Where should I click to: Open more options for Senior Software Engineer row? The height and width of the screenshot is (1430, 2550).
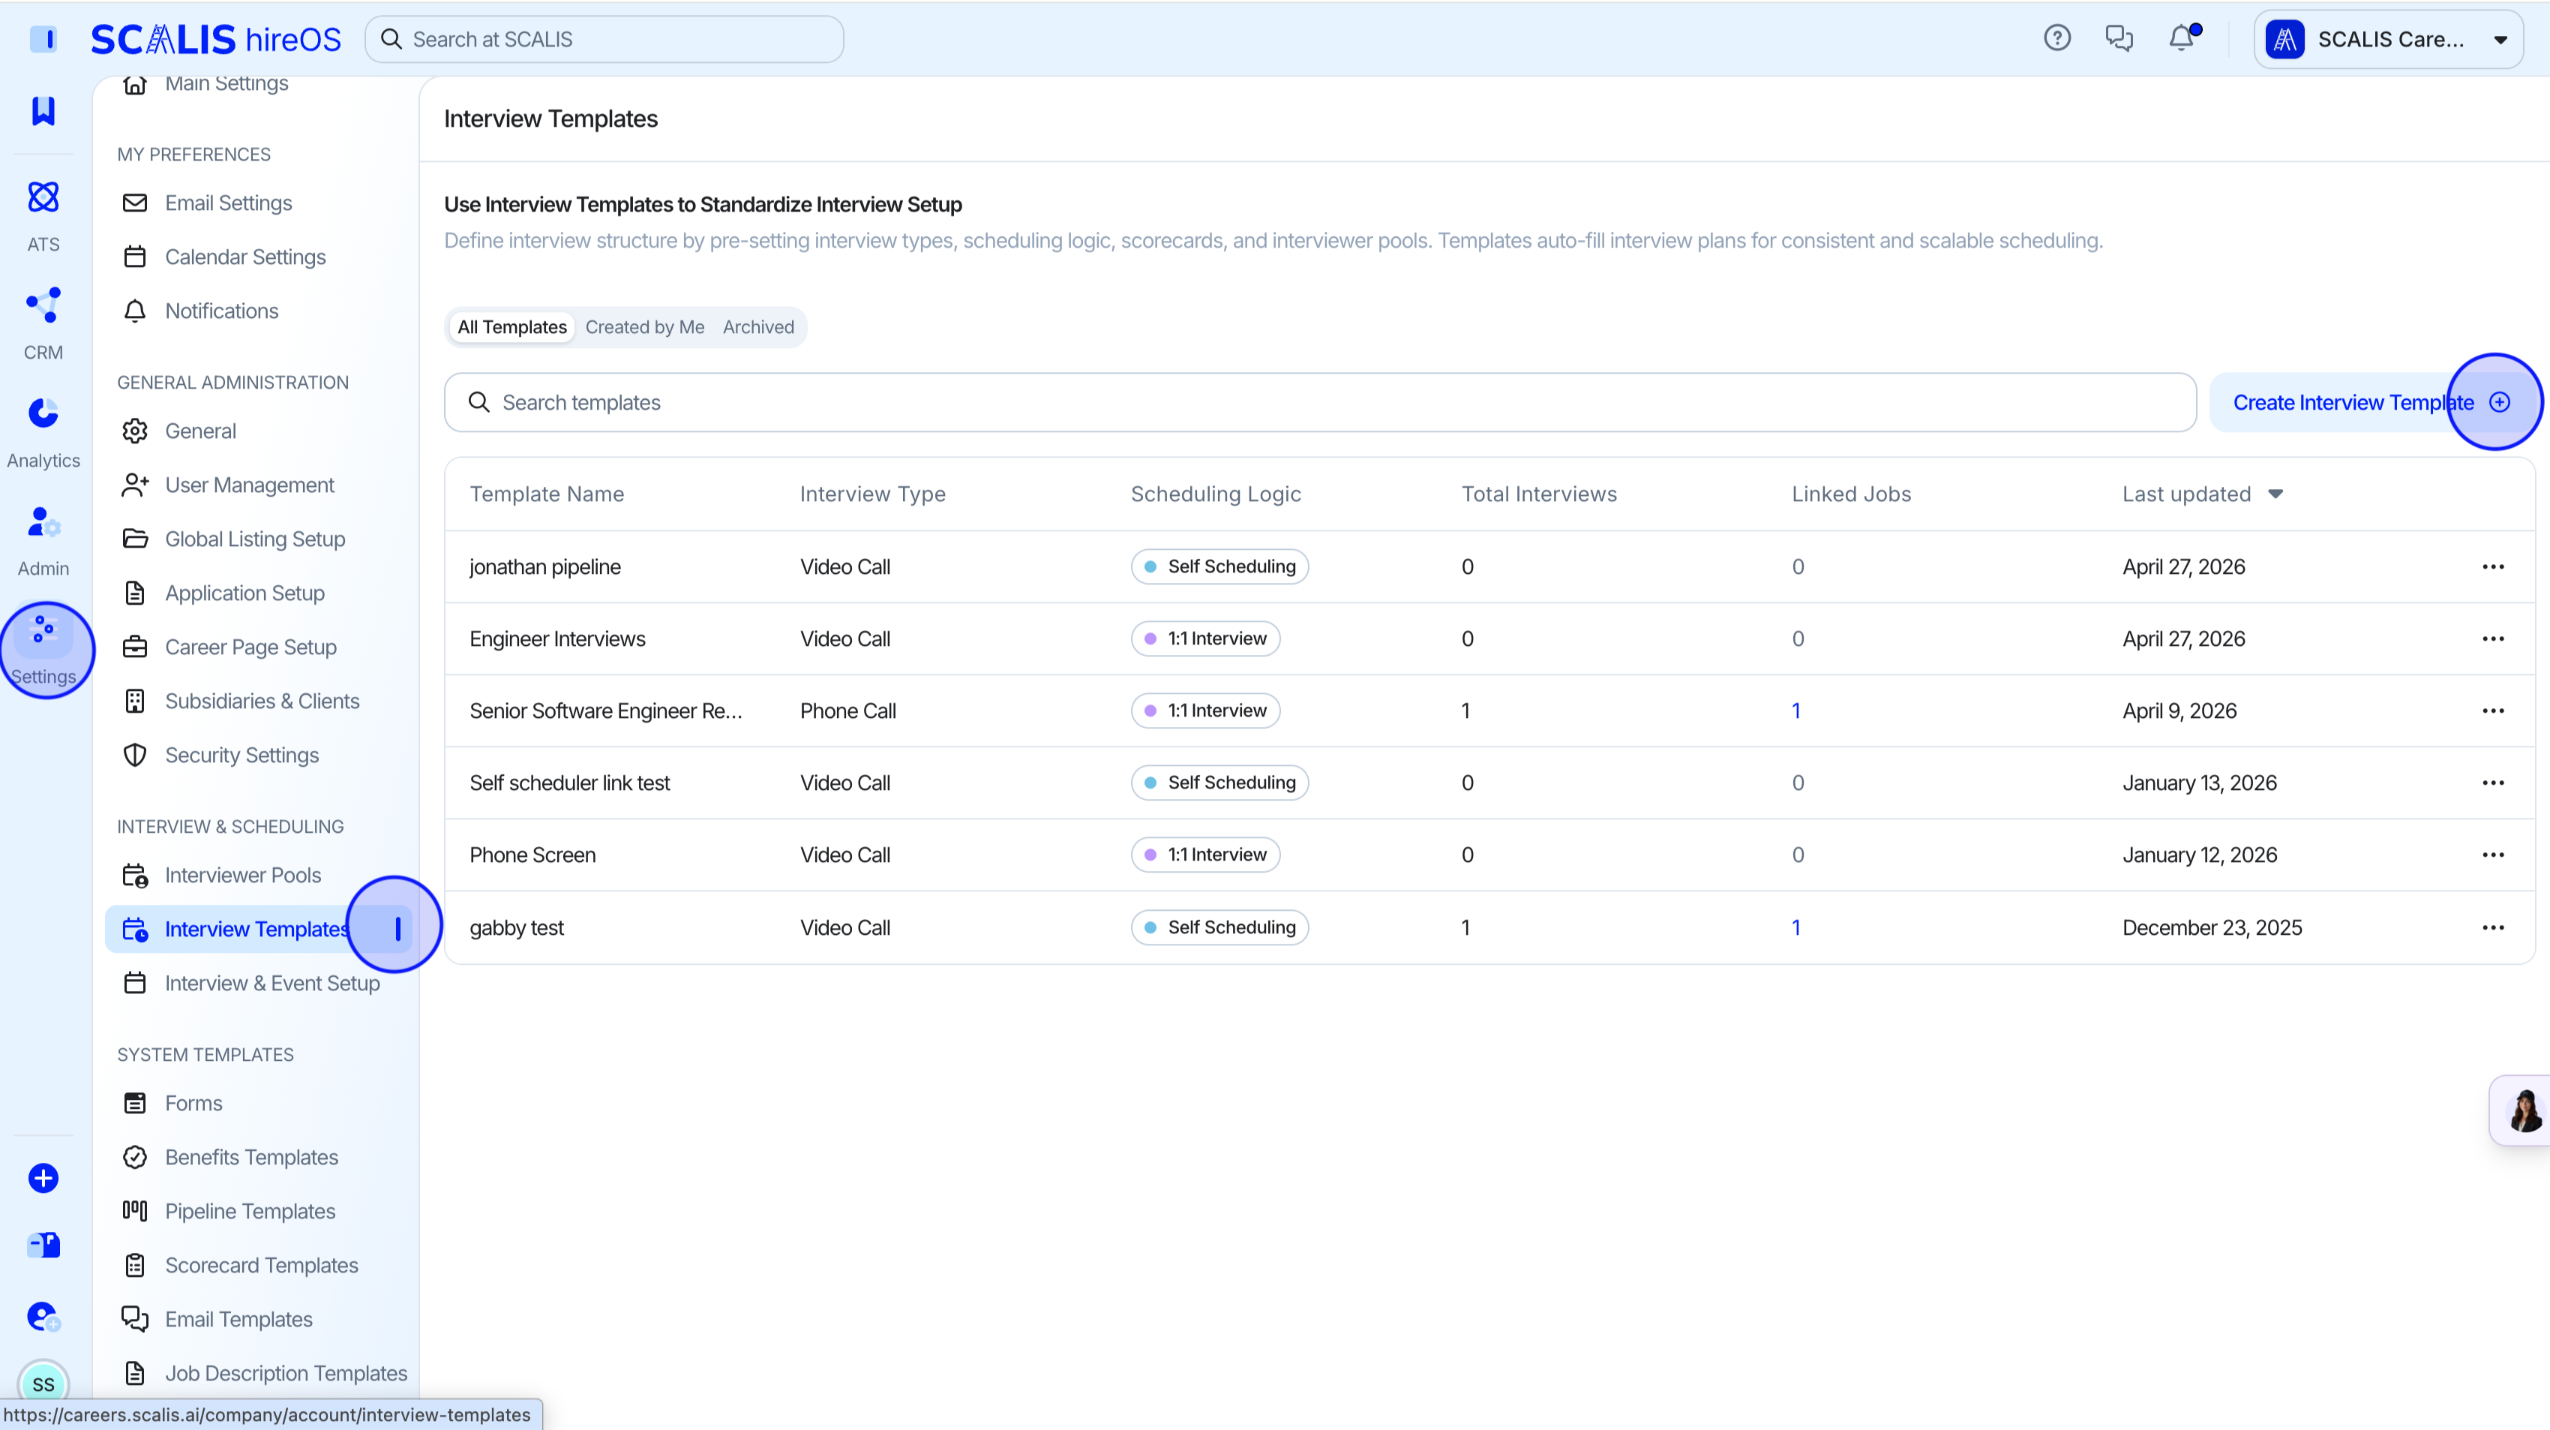[x=2493, y=711]
